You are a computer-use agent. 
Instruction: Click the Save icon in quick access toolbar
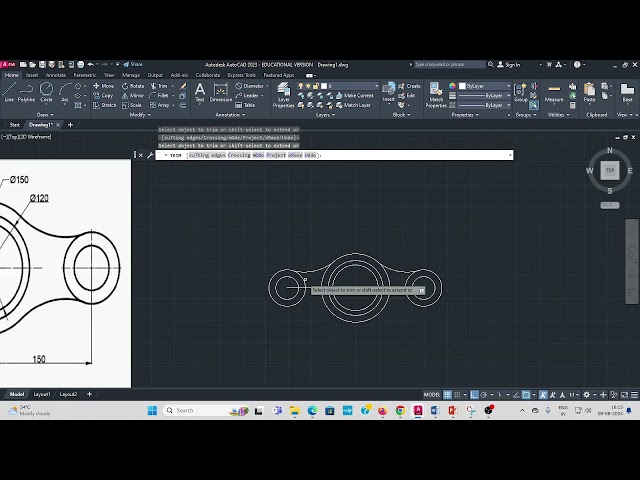[x=42, y=64]
